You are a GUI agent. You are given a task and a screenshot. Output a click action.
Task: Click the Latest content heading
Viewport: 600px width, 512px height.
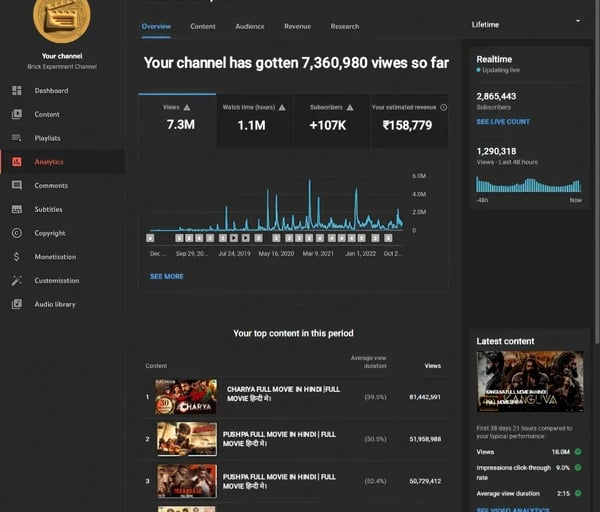pyautogui.click(x=505, y=341)
